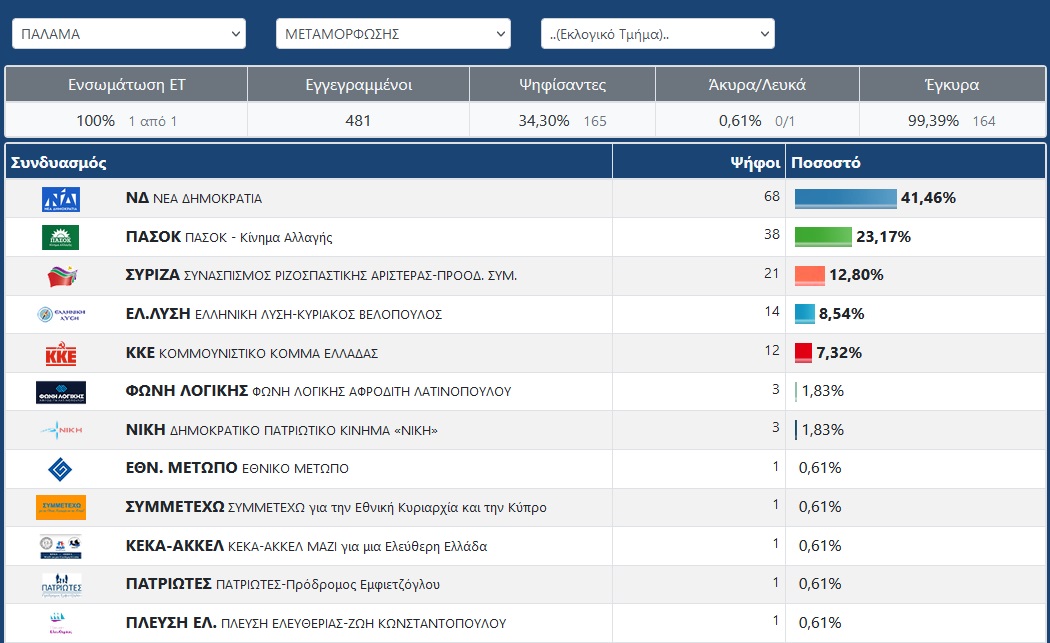1050x643 pixels.
Task: Click the 100% integration value
Action: point(95,121)
